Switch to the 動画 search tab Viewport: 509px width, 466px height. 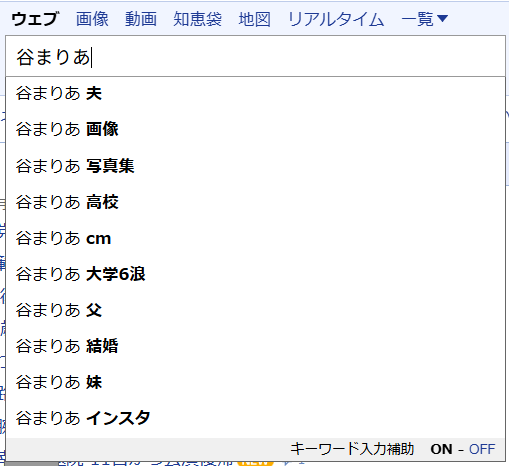click(x=141, y=19)
